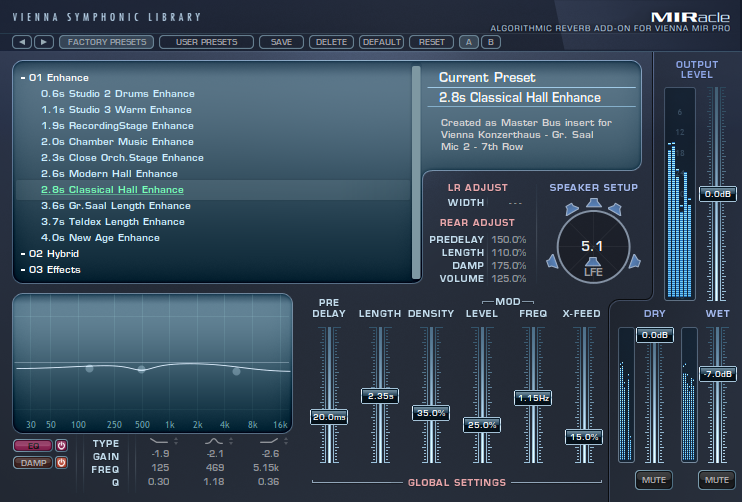The width and height of the screenshot is (742, 502).
Task: Click the rear right surround speaker icon
Action: [x=634, y=261]
